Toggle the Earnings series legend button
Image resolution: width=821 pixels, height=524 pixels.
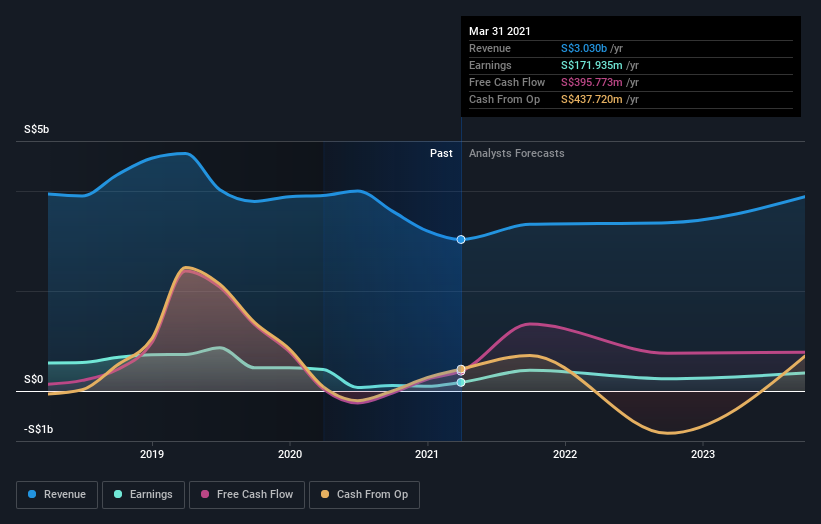point(143,495)
